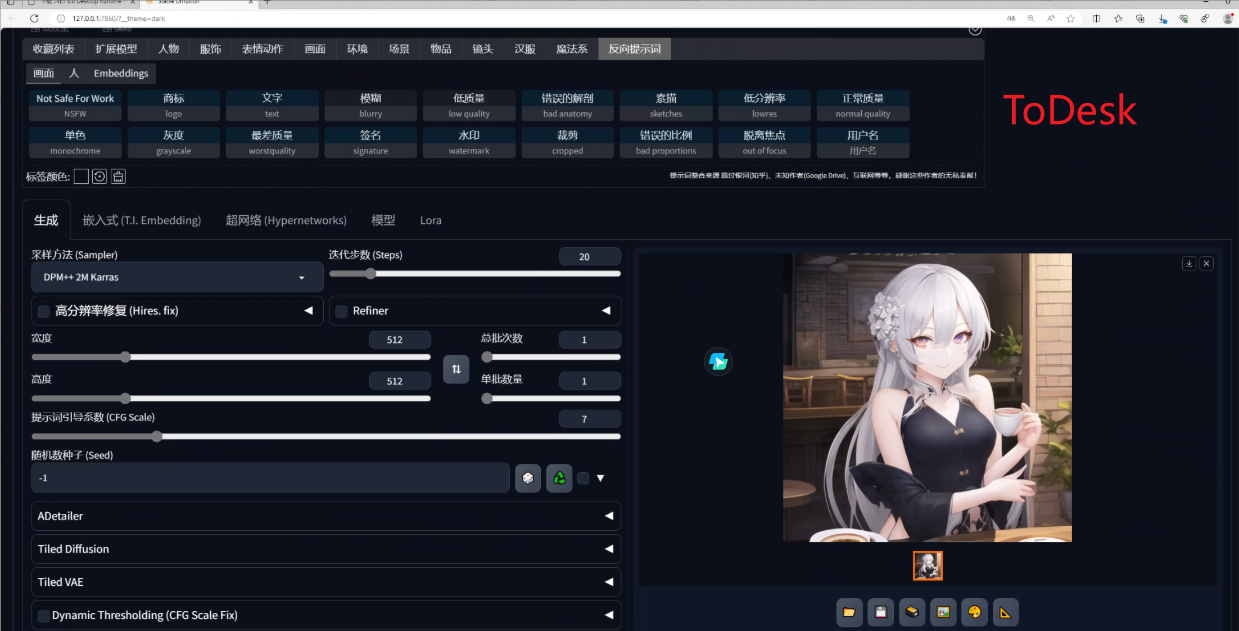Reload the browser page
The image size is (1239, 631).
point(34,18)
